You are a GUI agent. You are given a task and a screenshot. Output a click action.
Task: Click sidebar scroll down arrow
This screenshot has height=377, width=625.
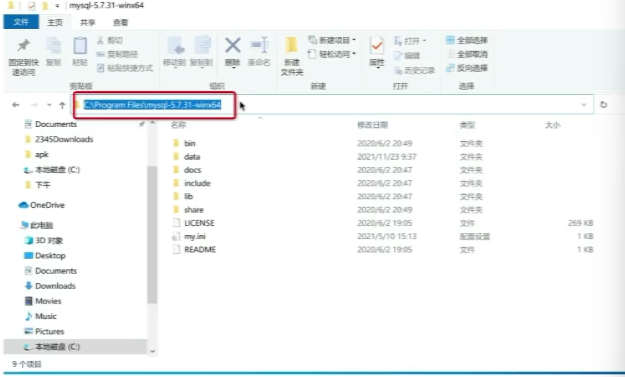pyautogui.click(x=152, y=351)
